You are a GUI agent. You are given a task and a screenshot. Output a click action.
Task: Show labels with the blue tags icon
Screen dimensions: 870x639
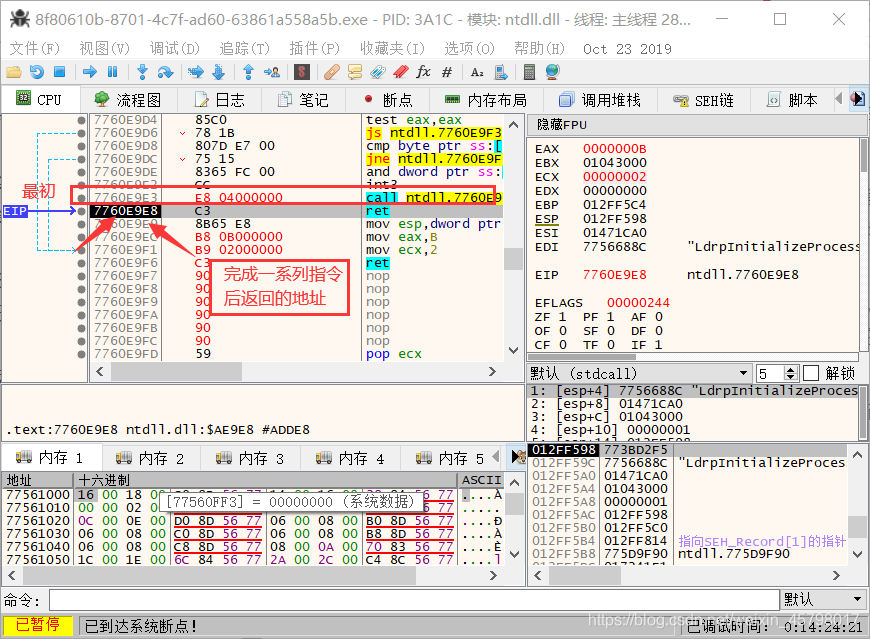coord(378,72)
